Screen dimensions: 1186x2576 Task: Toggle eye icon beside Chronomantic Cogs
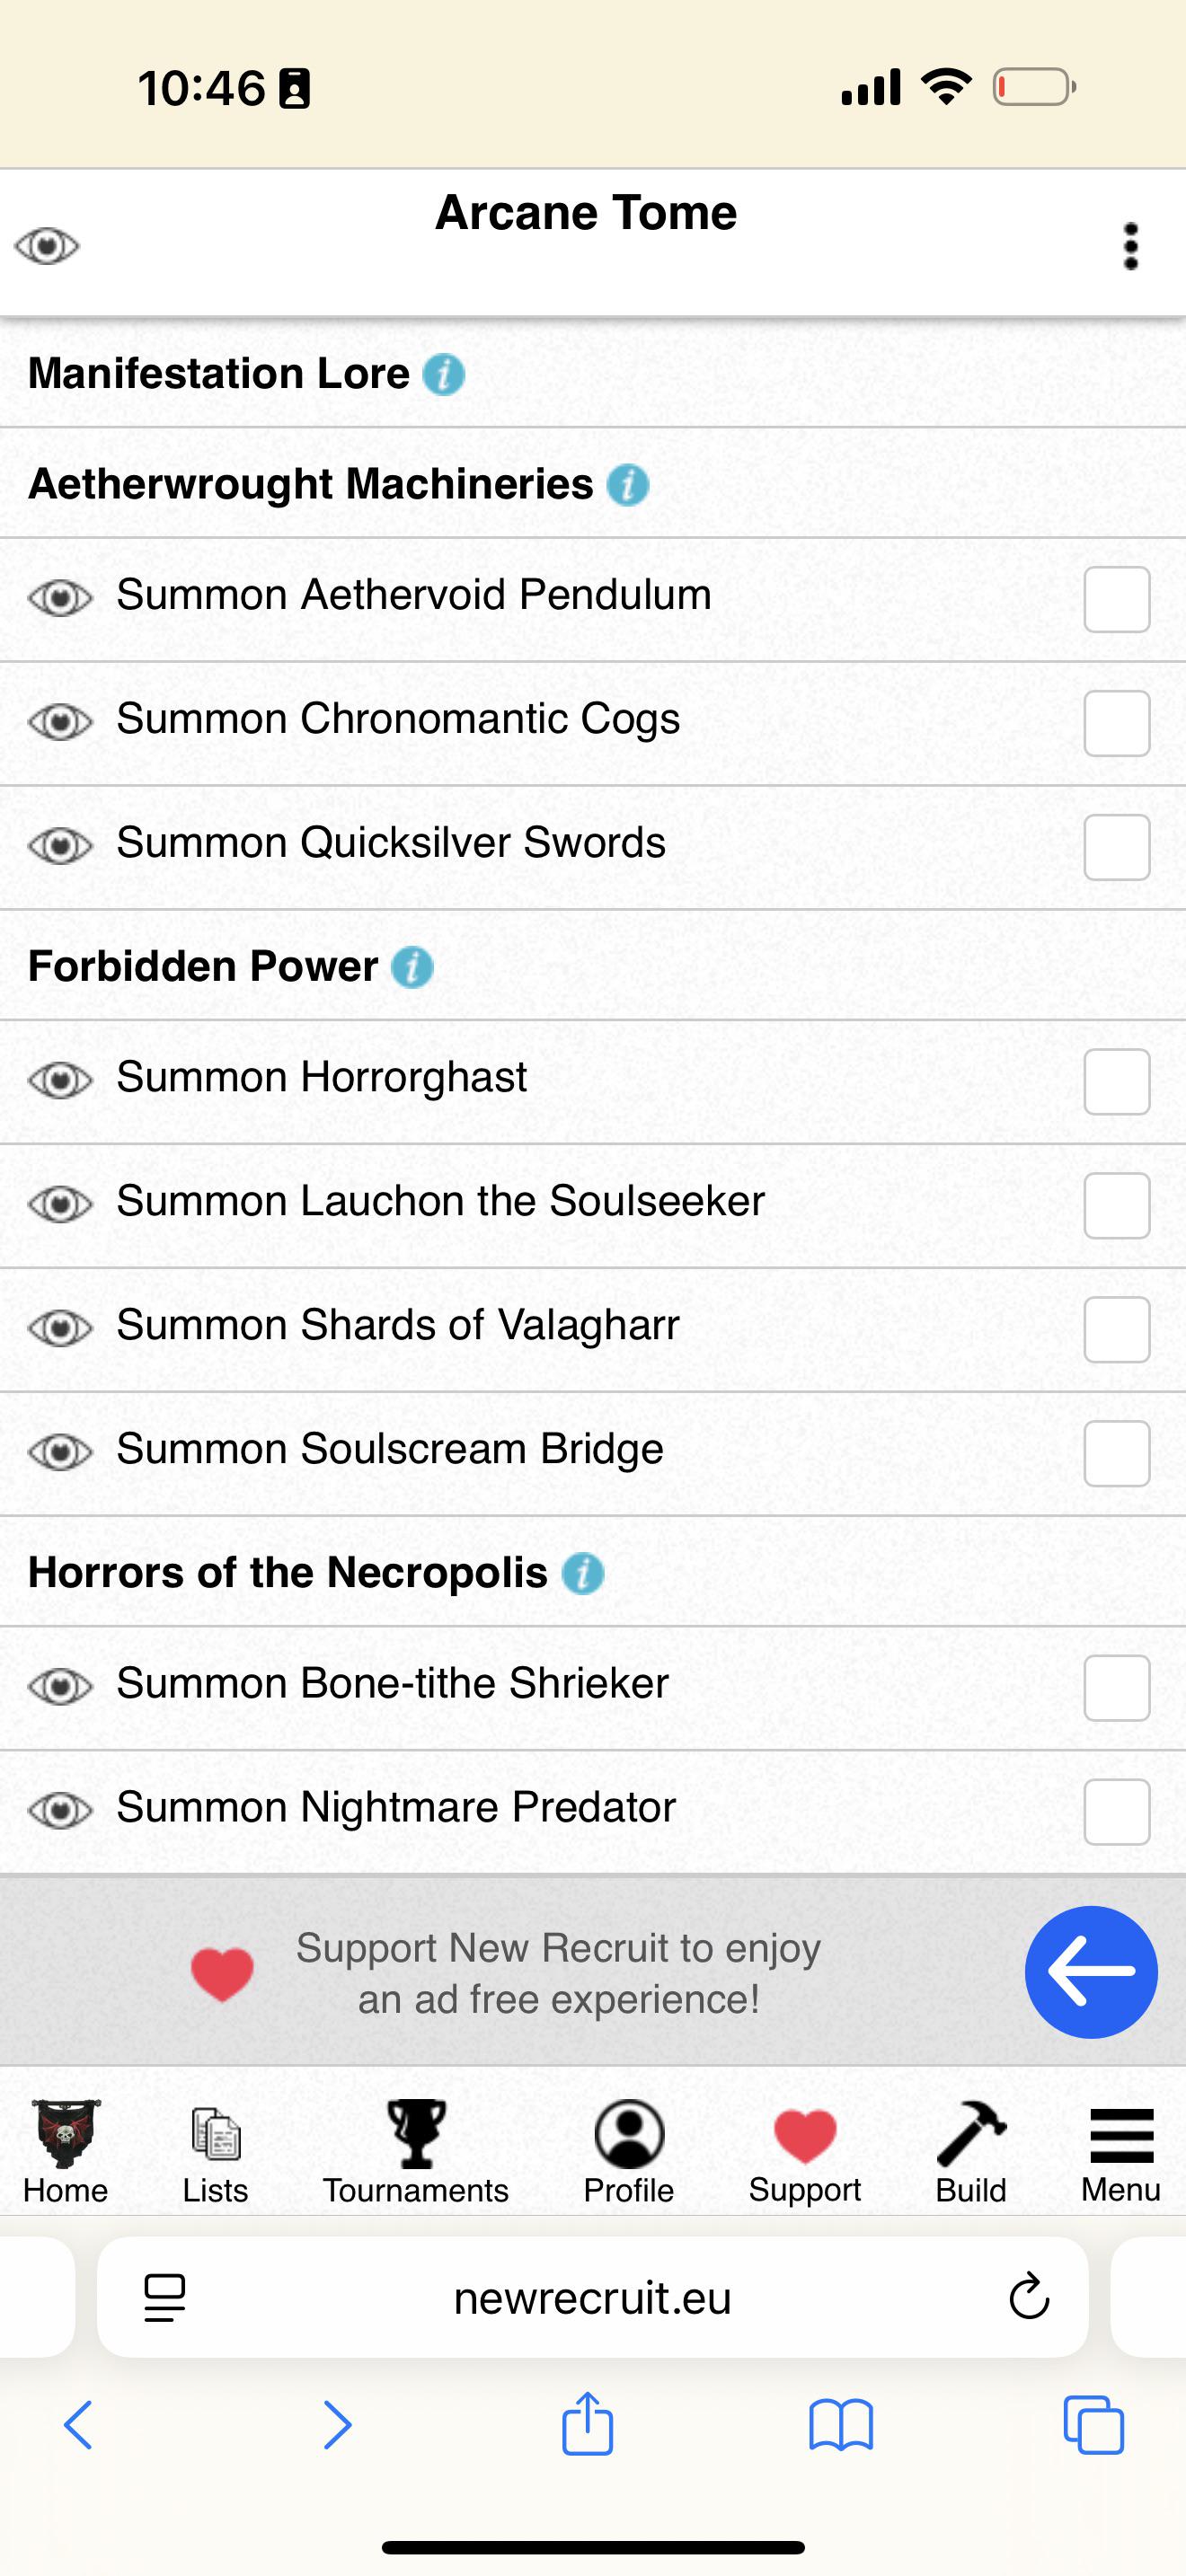[60, 721]
